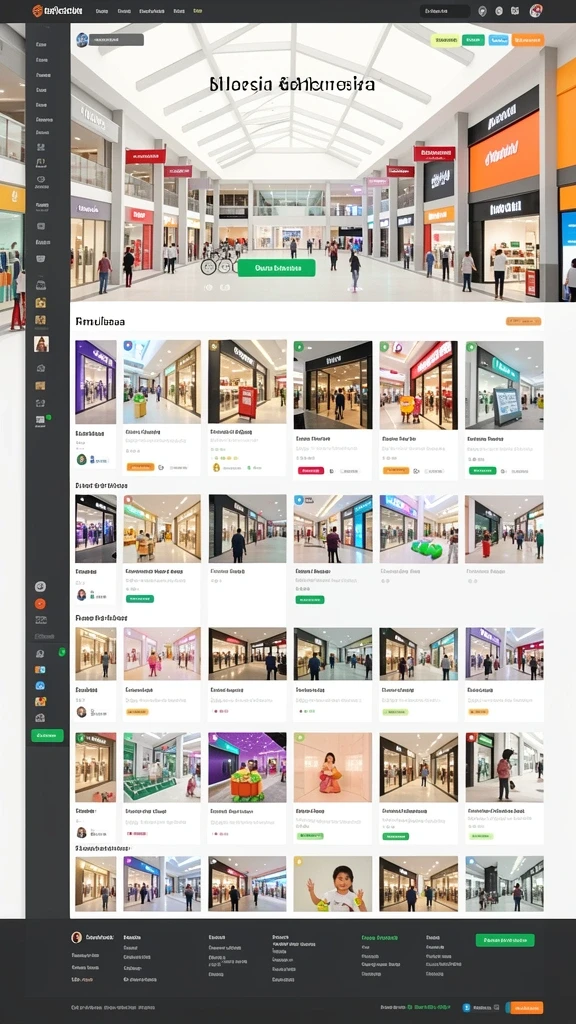Click the orange circular icon in the left sidebar
The width and height of the screenshot is (576, 1024).
click(x=40, y=603)
